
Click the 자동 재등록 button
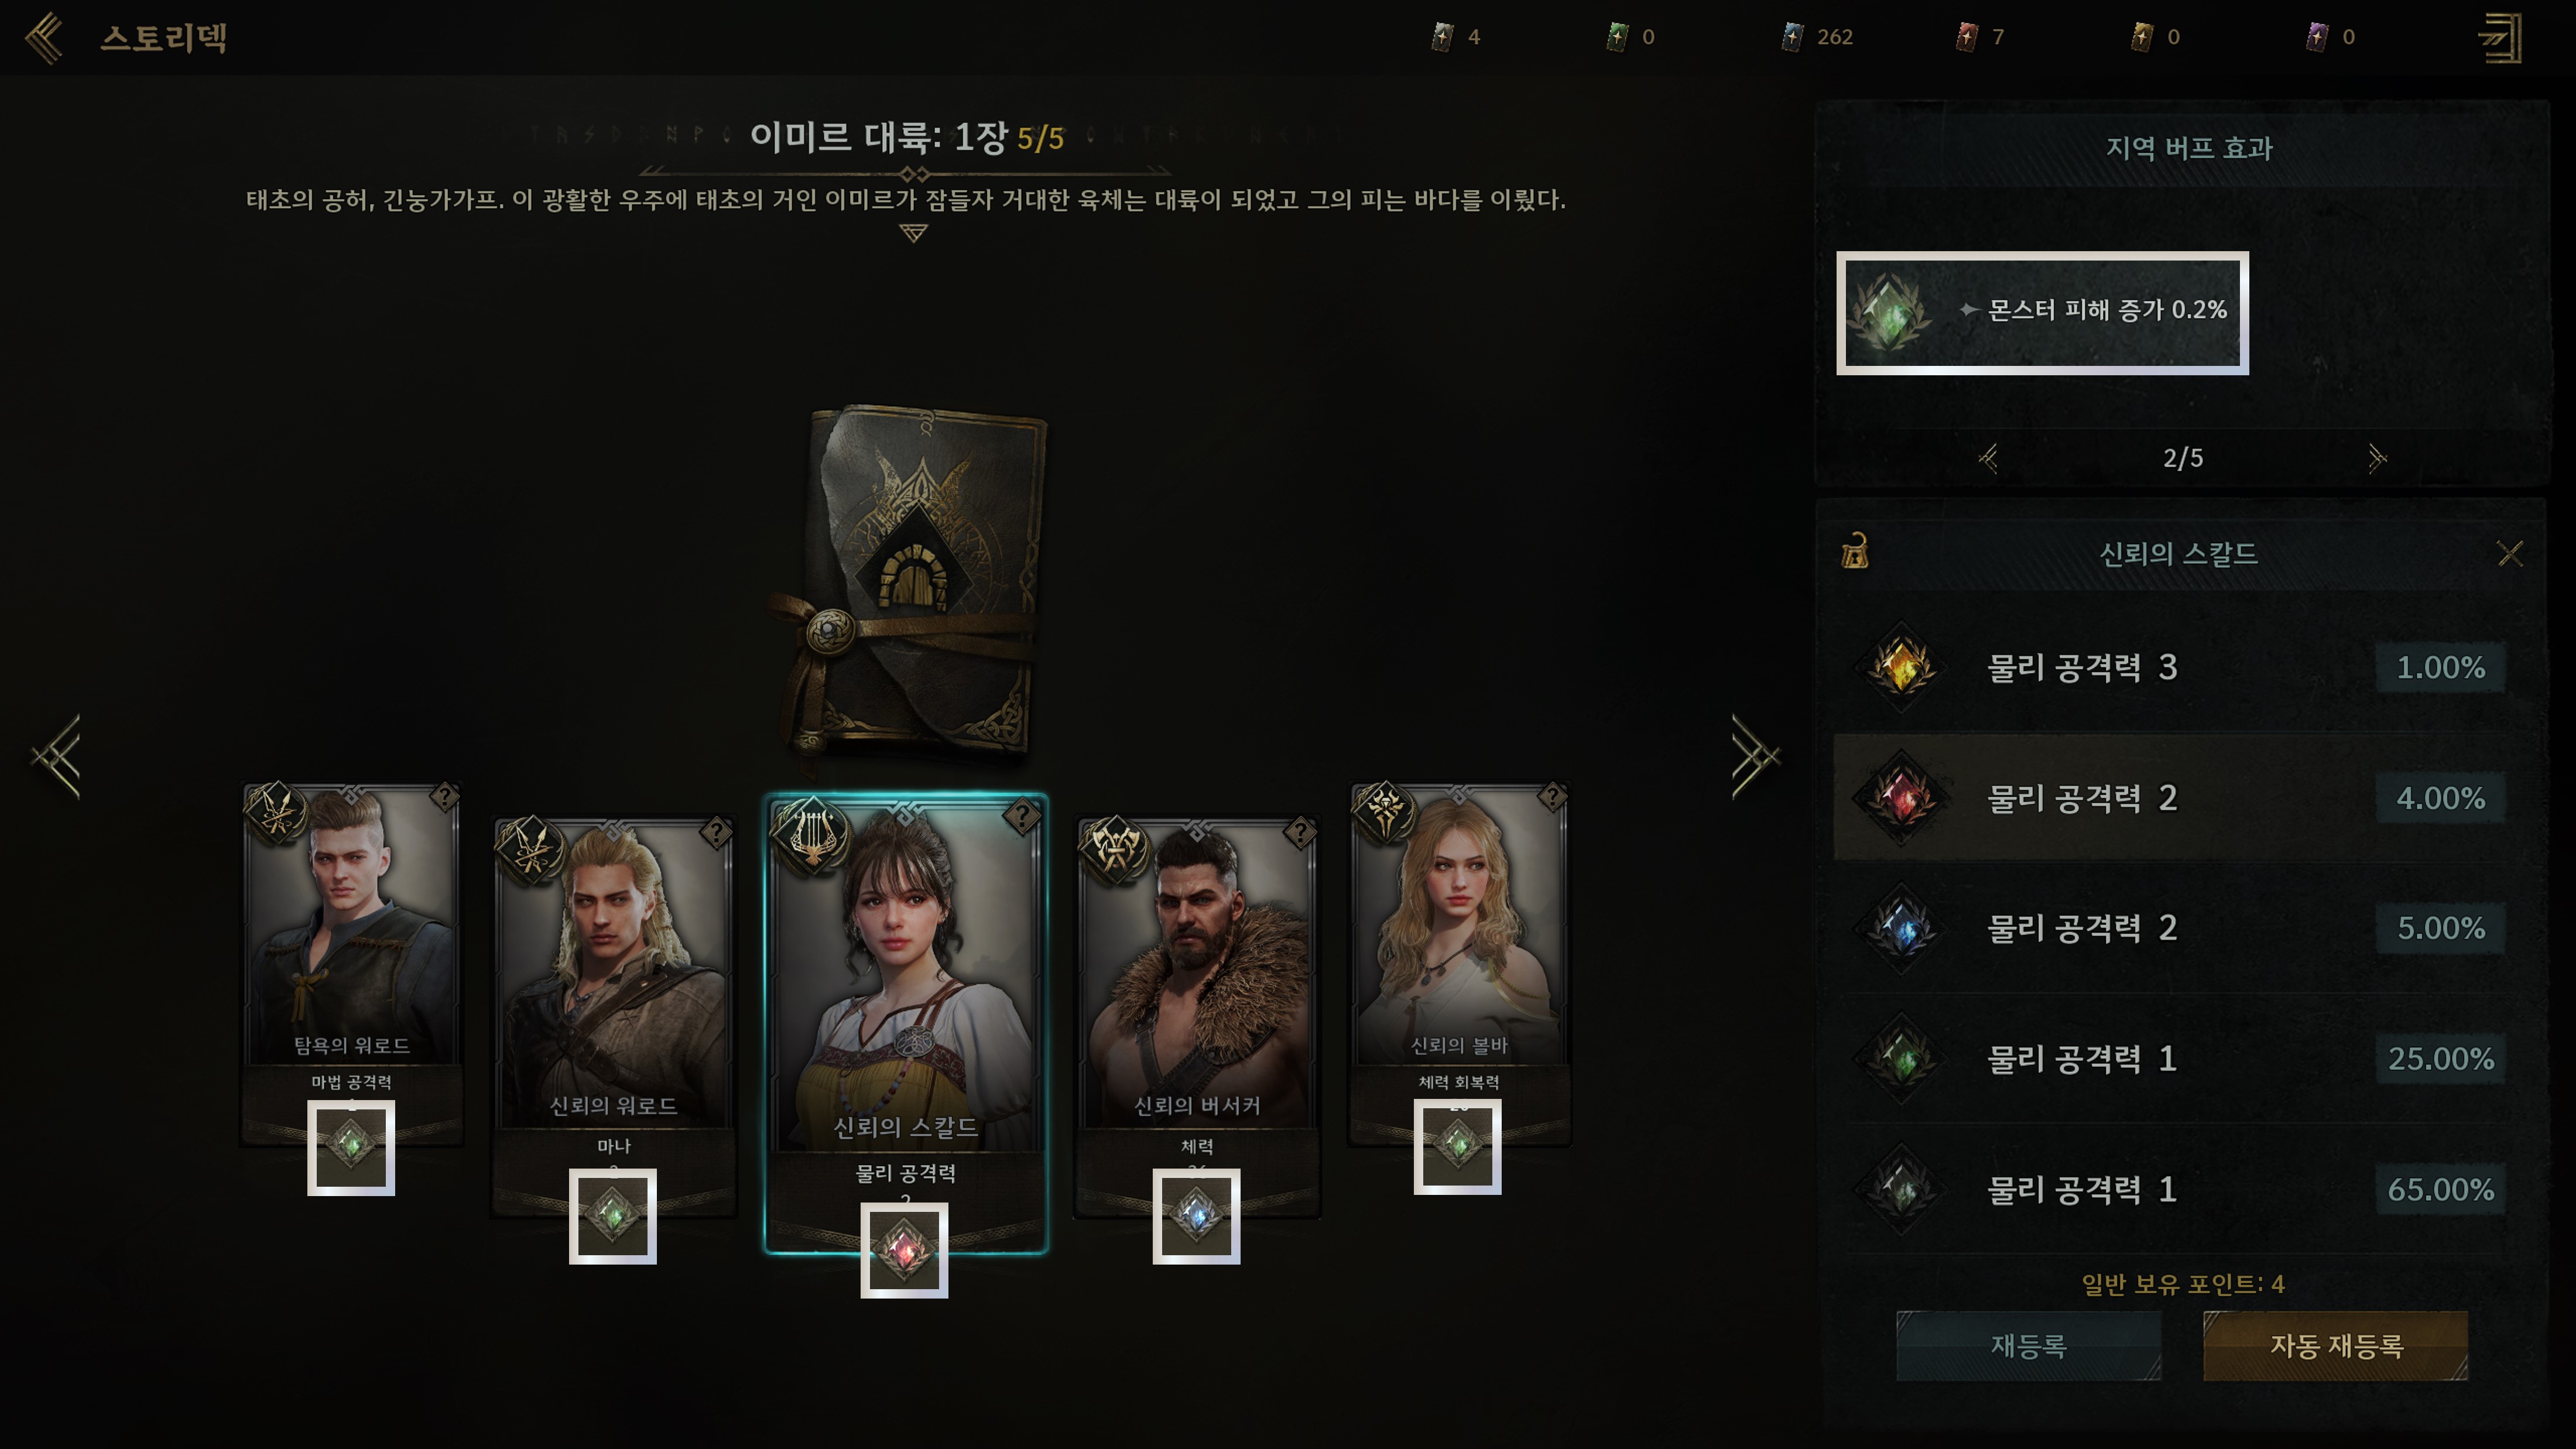[x=2335, y=1345]
